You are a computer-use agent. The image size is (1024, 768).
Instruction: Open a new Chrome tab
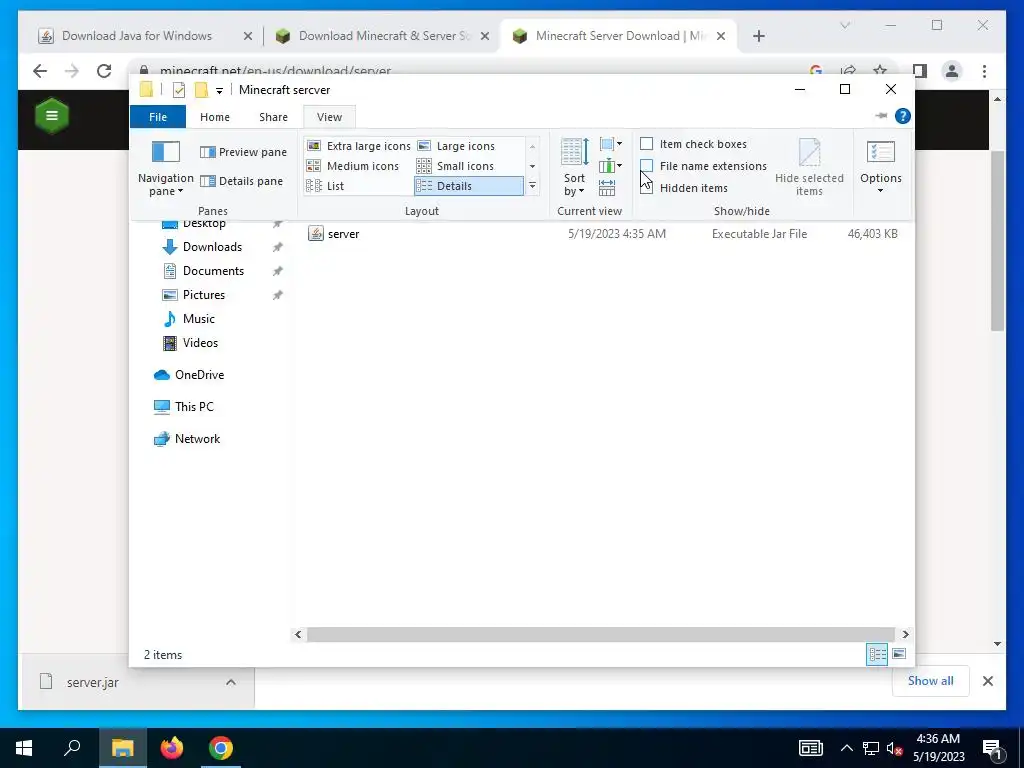[x=758, y=37]
